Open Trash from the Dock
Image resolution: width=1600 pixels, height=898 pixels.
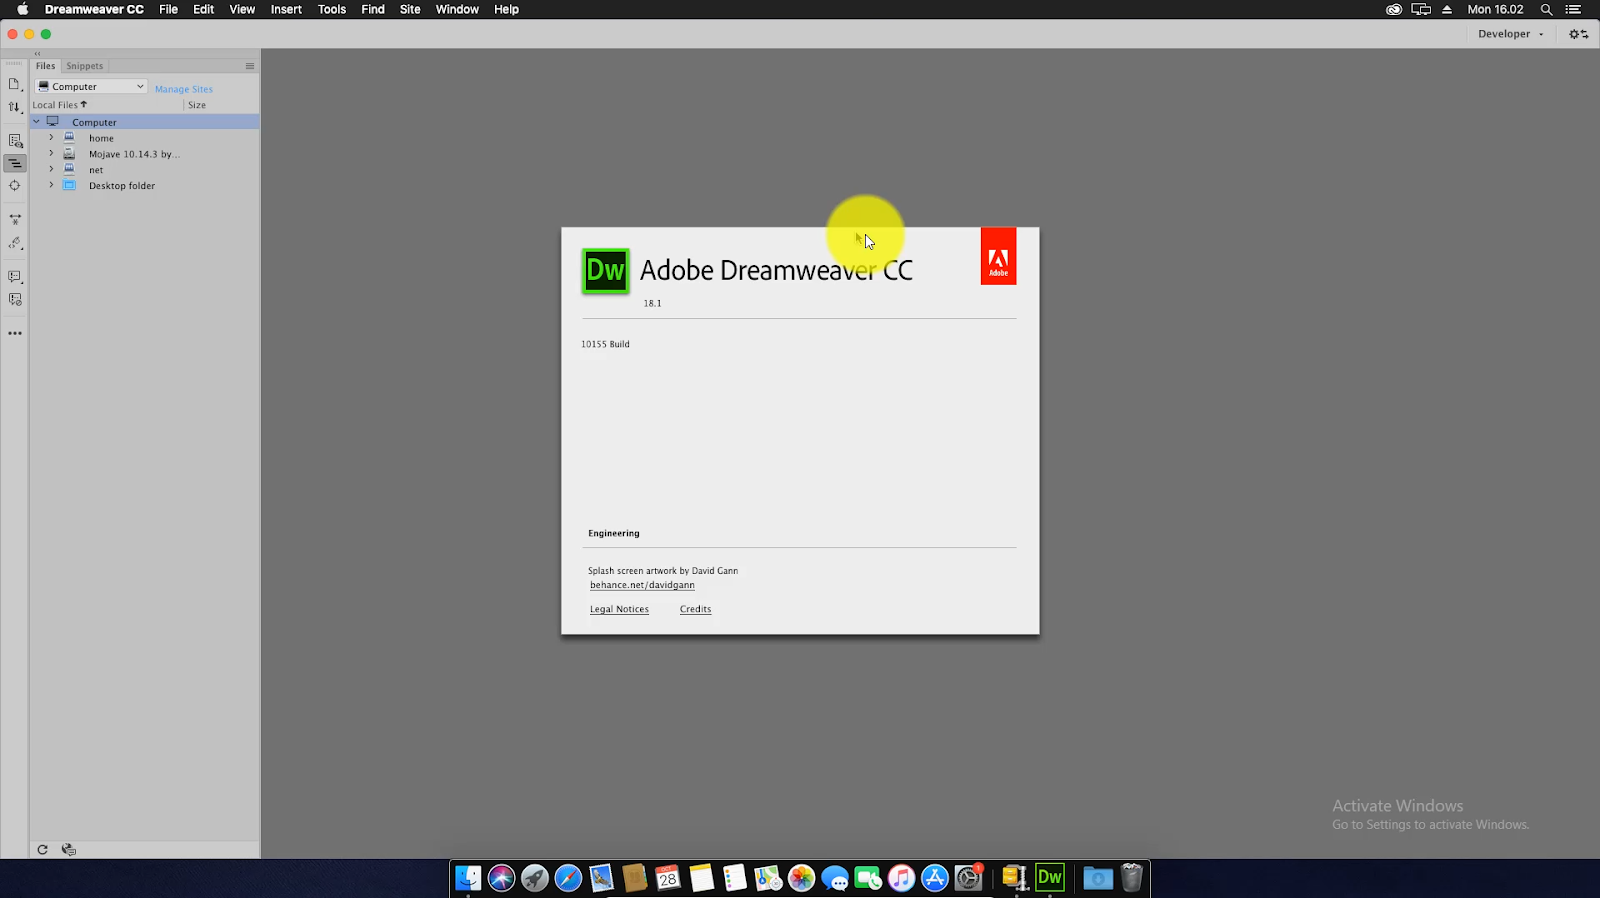click(1131, 878)
